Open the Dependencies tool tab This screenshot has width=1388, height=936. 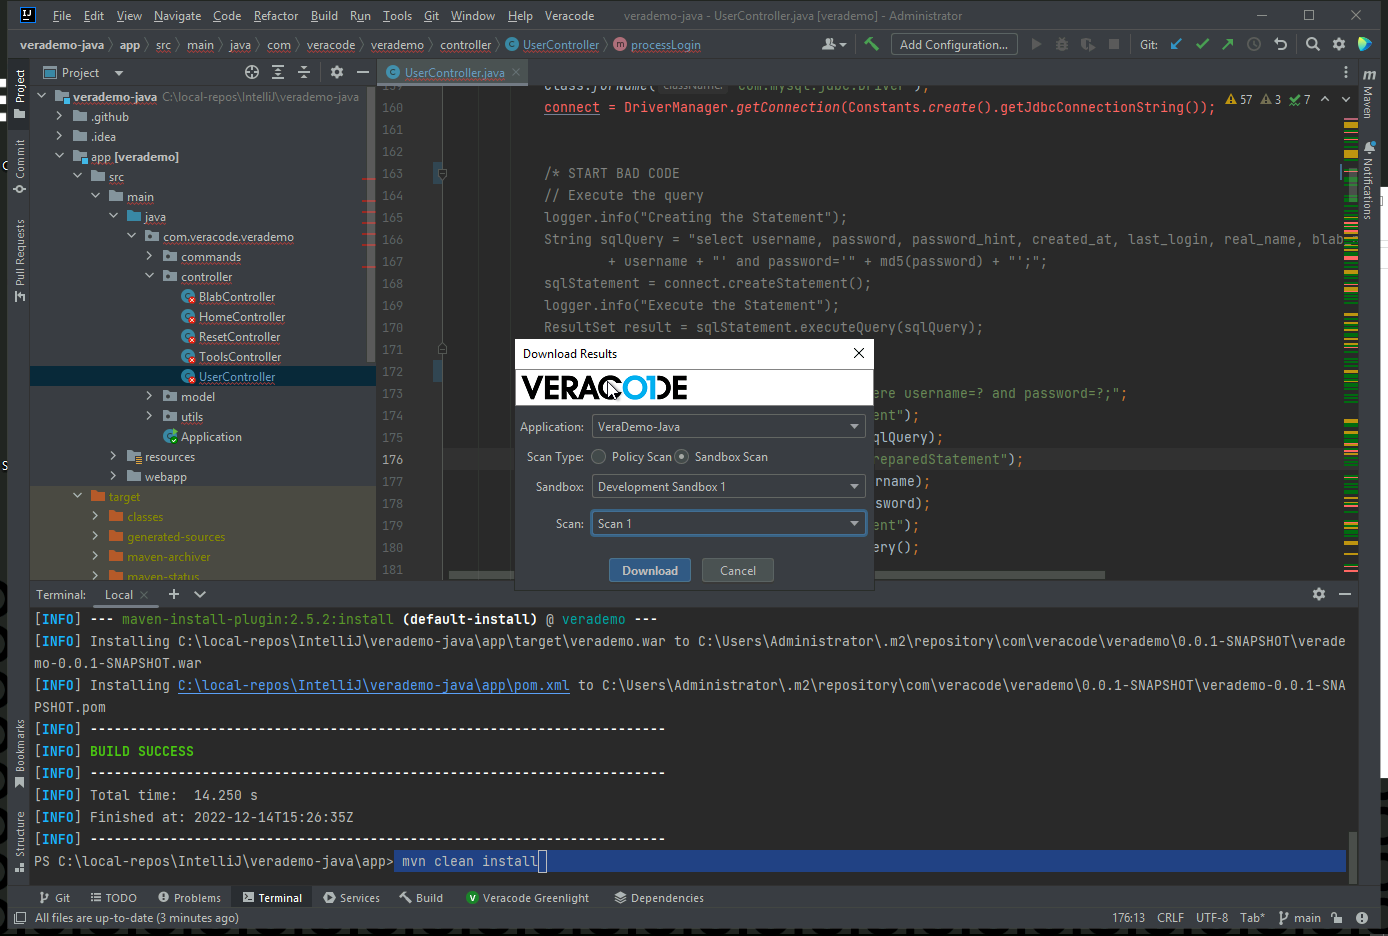[x=659, y=897]
